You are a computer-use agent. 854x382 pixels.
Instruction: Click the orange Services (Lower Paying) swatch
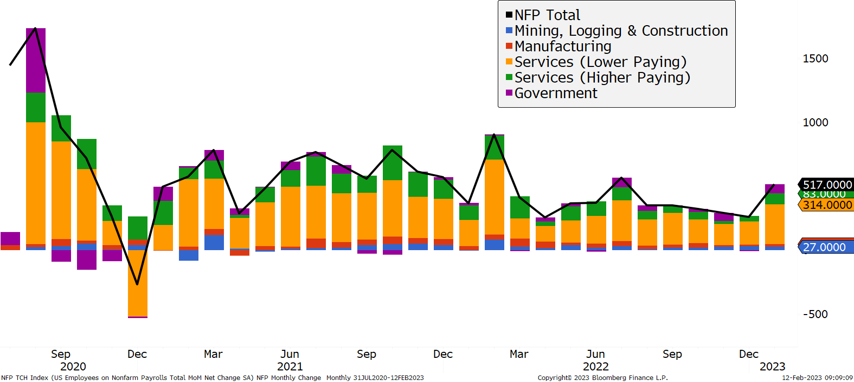point(509,62)
